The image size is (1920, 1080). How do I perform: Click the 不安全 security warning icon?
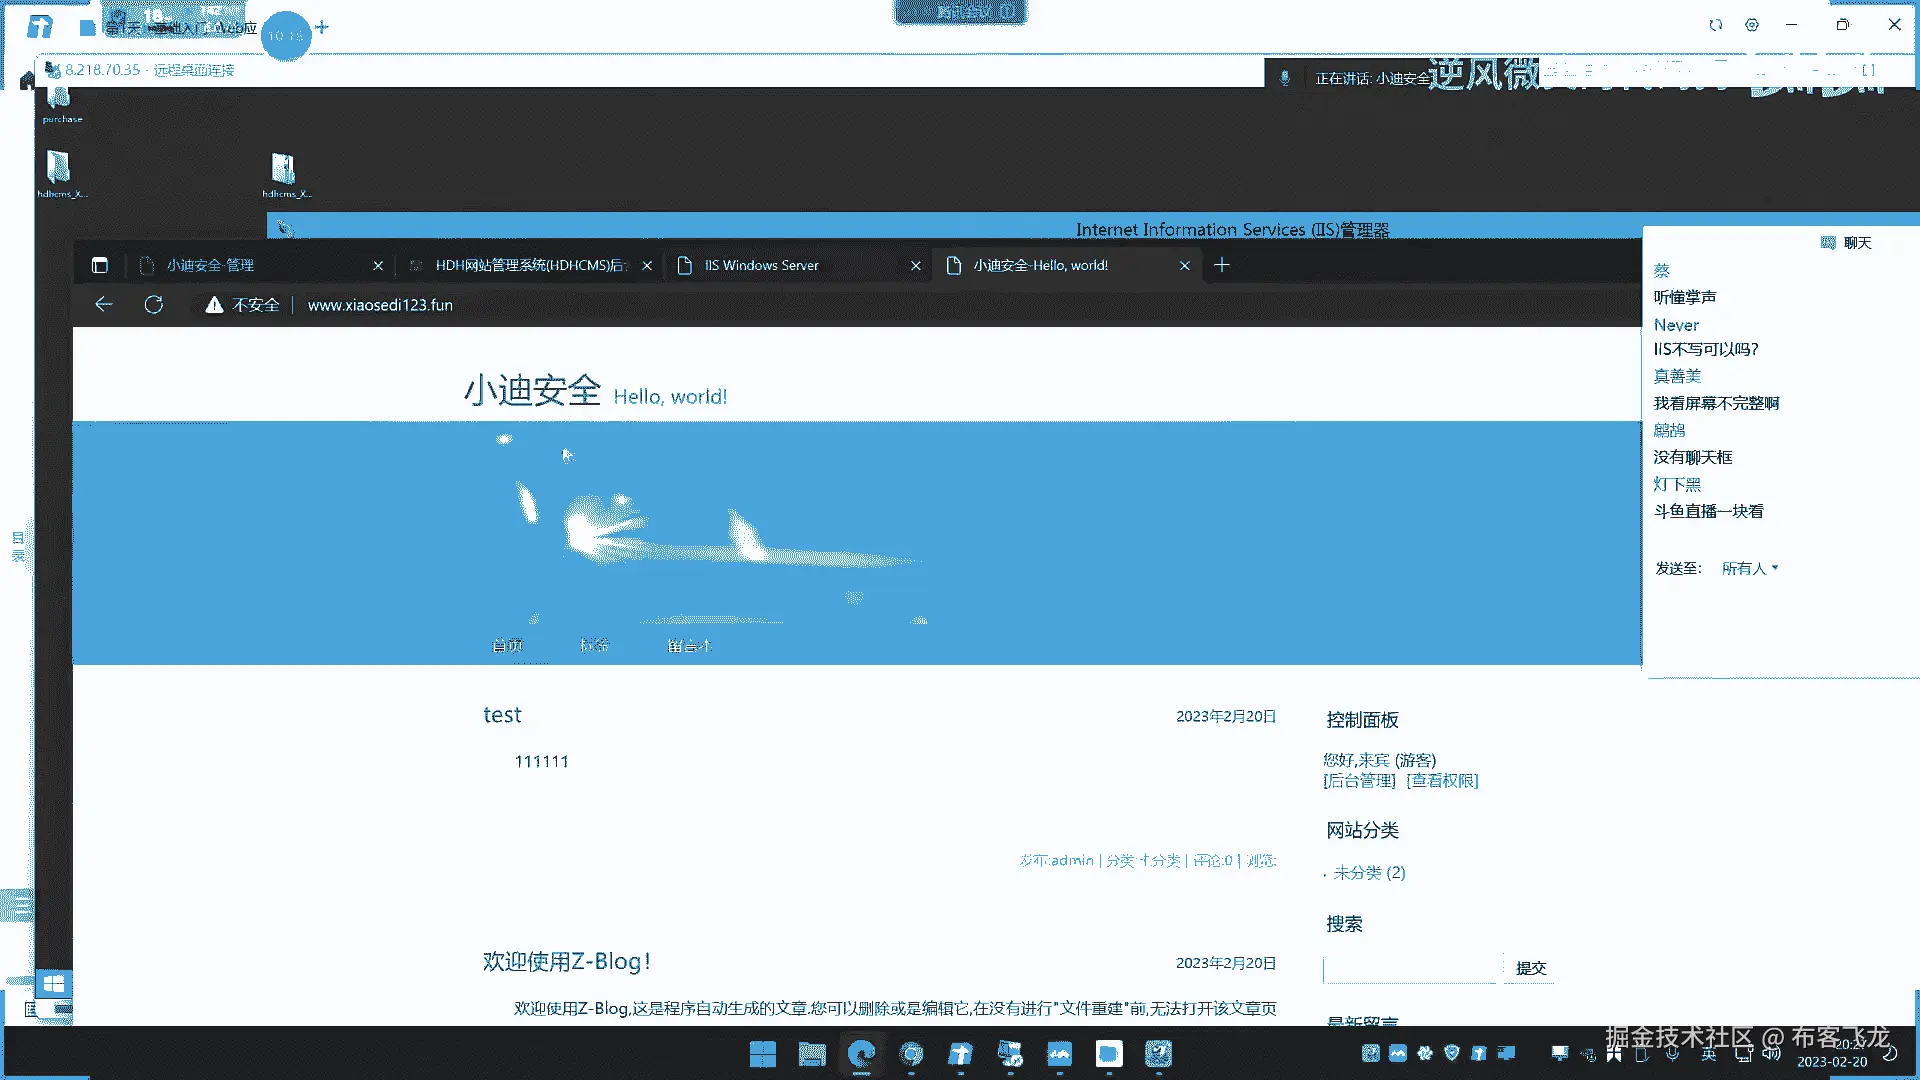click(x=214, y=305)
